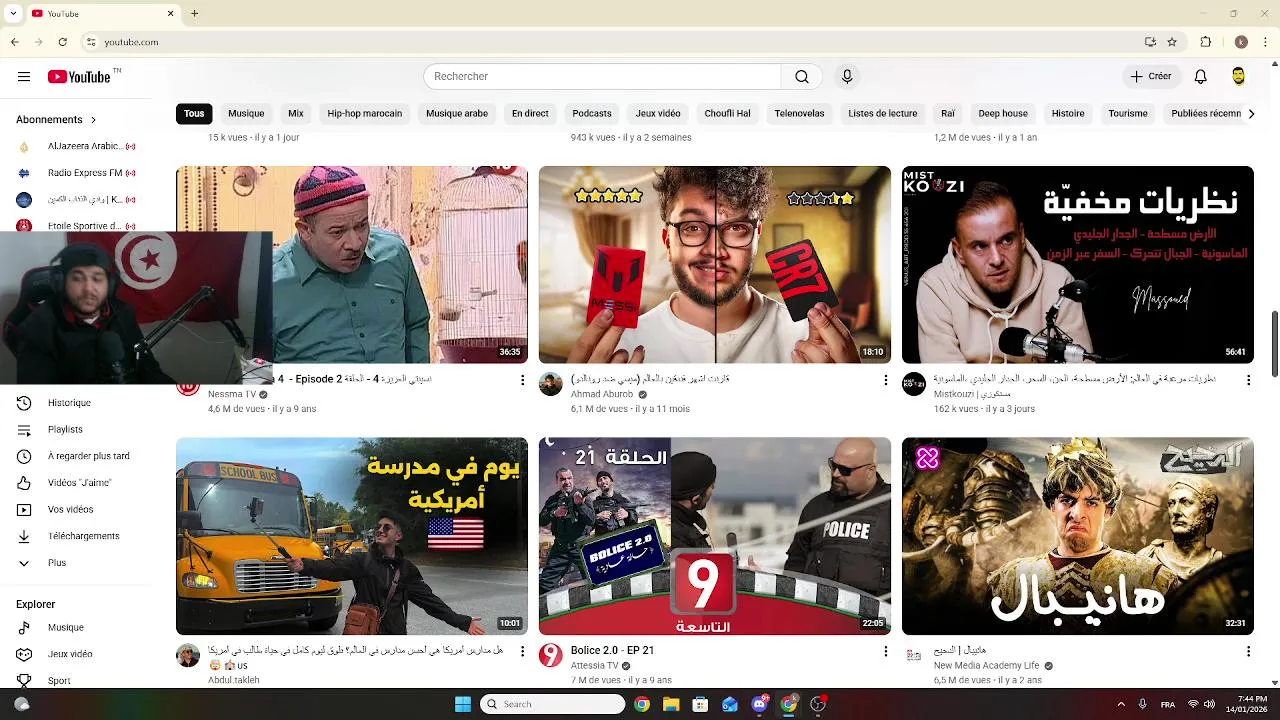Open options for Ahmad Aburob video
The height and width of the screenshot is (720, 1280).
[x=885, y=380]
